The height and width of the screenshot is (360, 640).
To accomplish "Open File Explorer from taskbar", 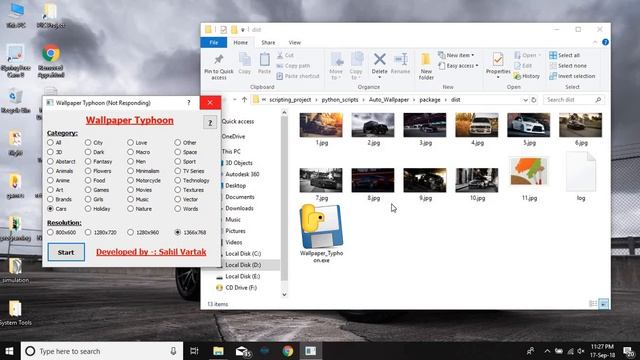I will coord(218,351).
